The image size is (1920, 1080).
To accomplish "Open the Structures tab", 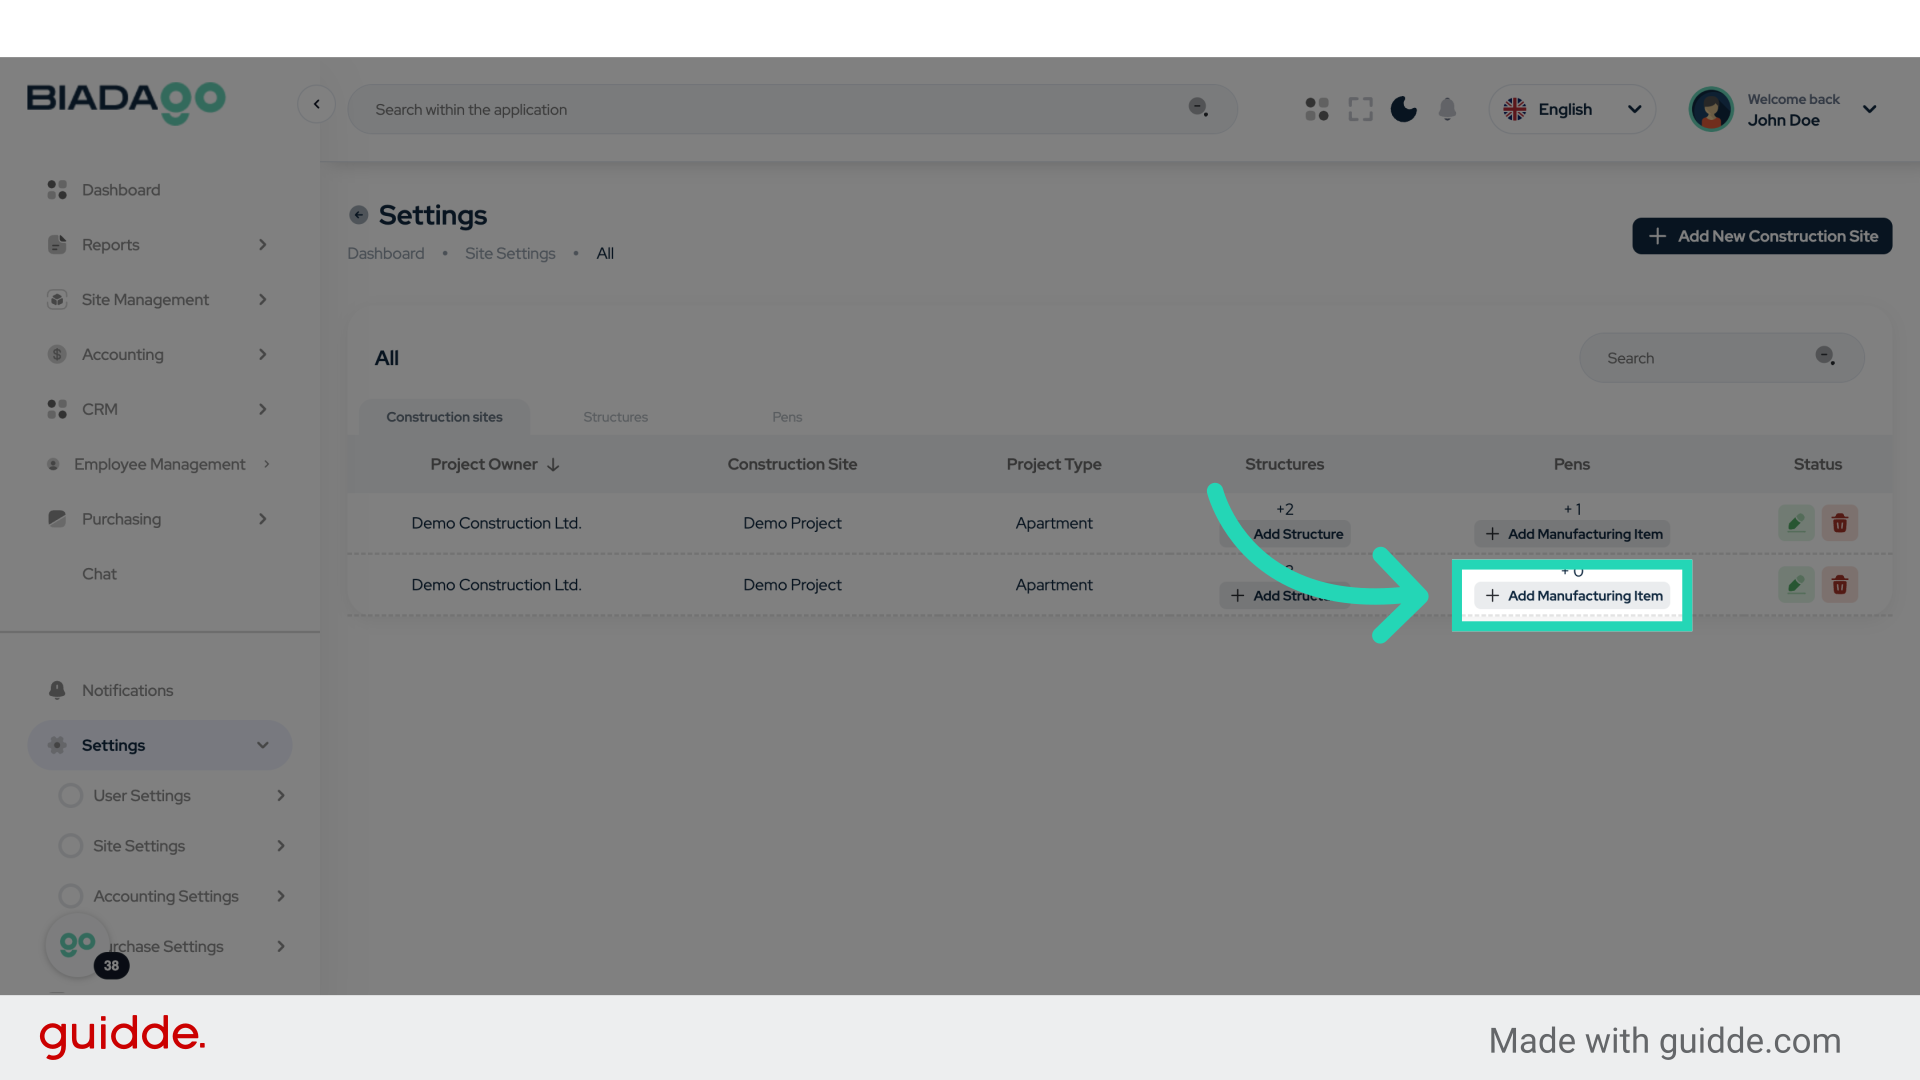I will [x=615, y=417].
